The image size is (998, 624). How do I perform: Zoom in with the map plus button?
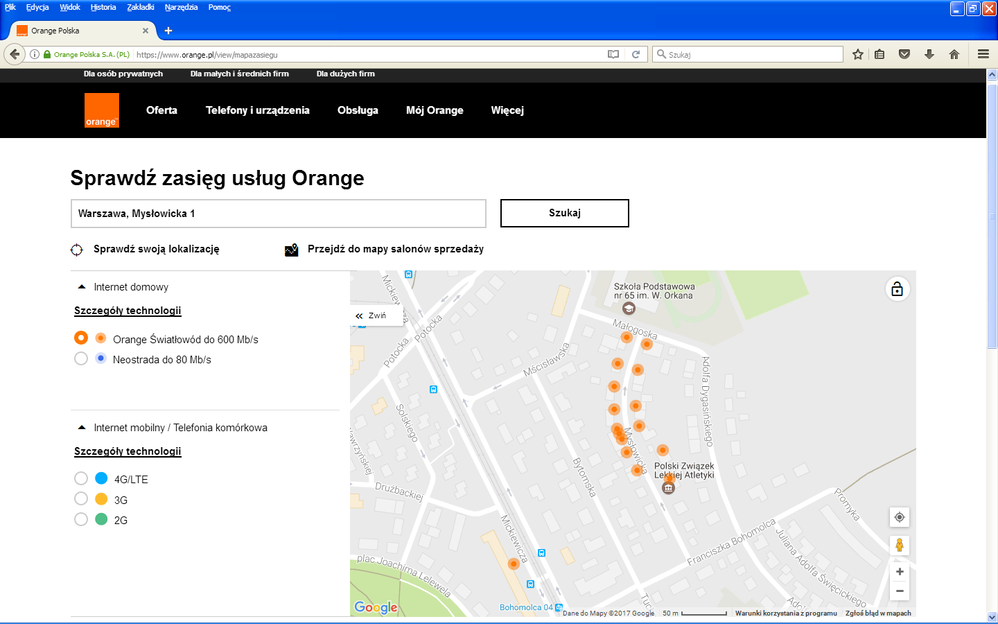pyautogui.click(x=899, y=572)
